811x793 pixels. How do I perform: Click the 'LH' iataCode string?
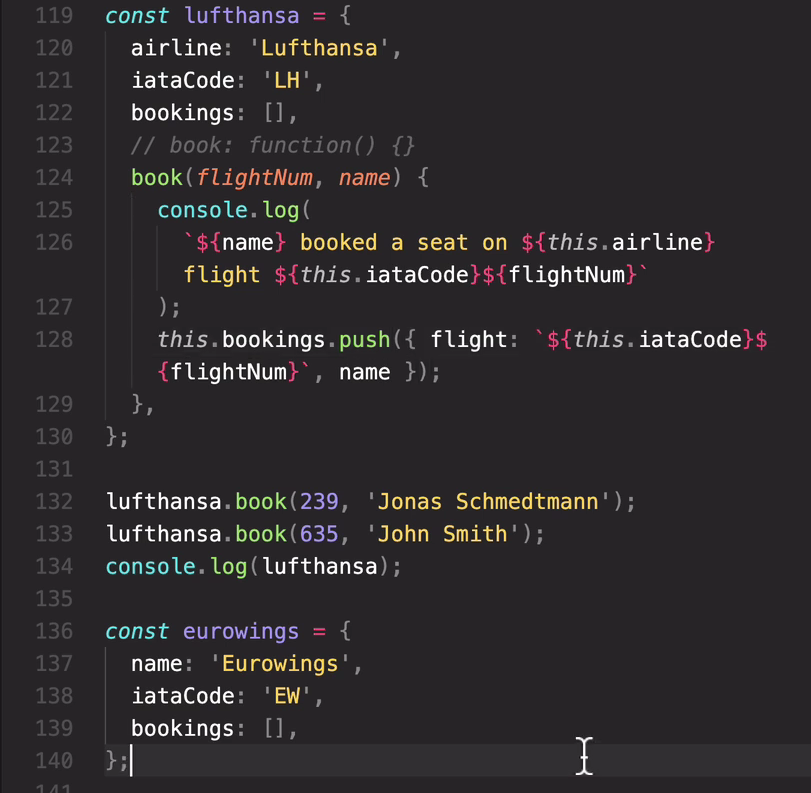(287, 80)
